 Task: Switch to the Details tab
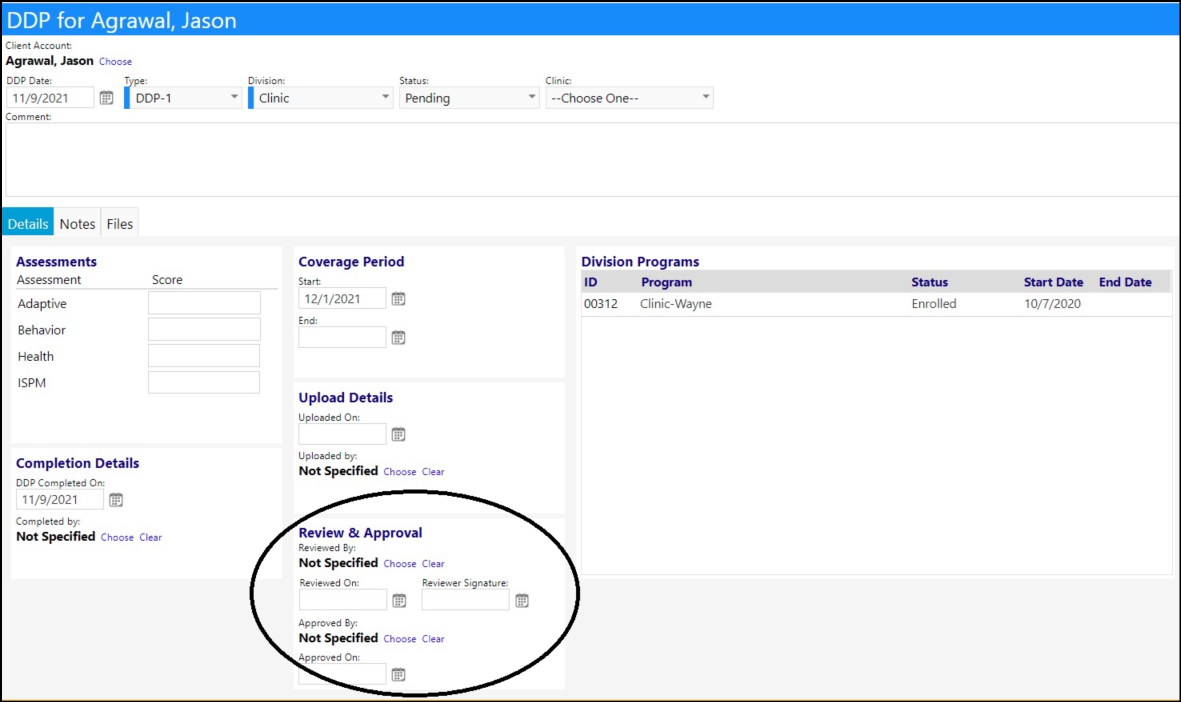28,224
